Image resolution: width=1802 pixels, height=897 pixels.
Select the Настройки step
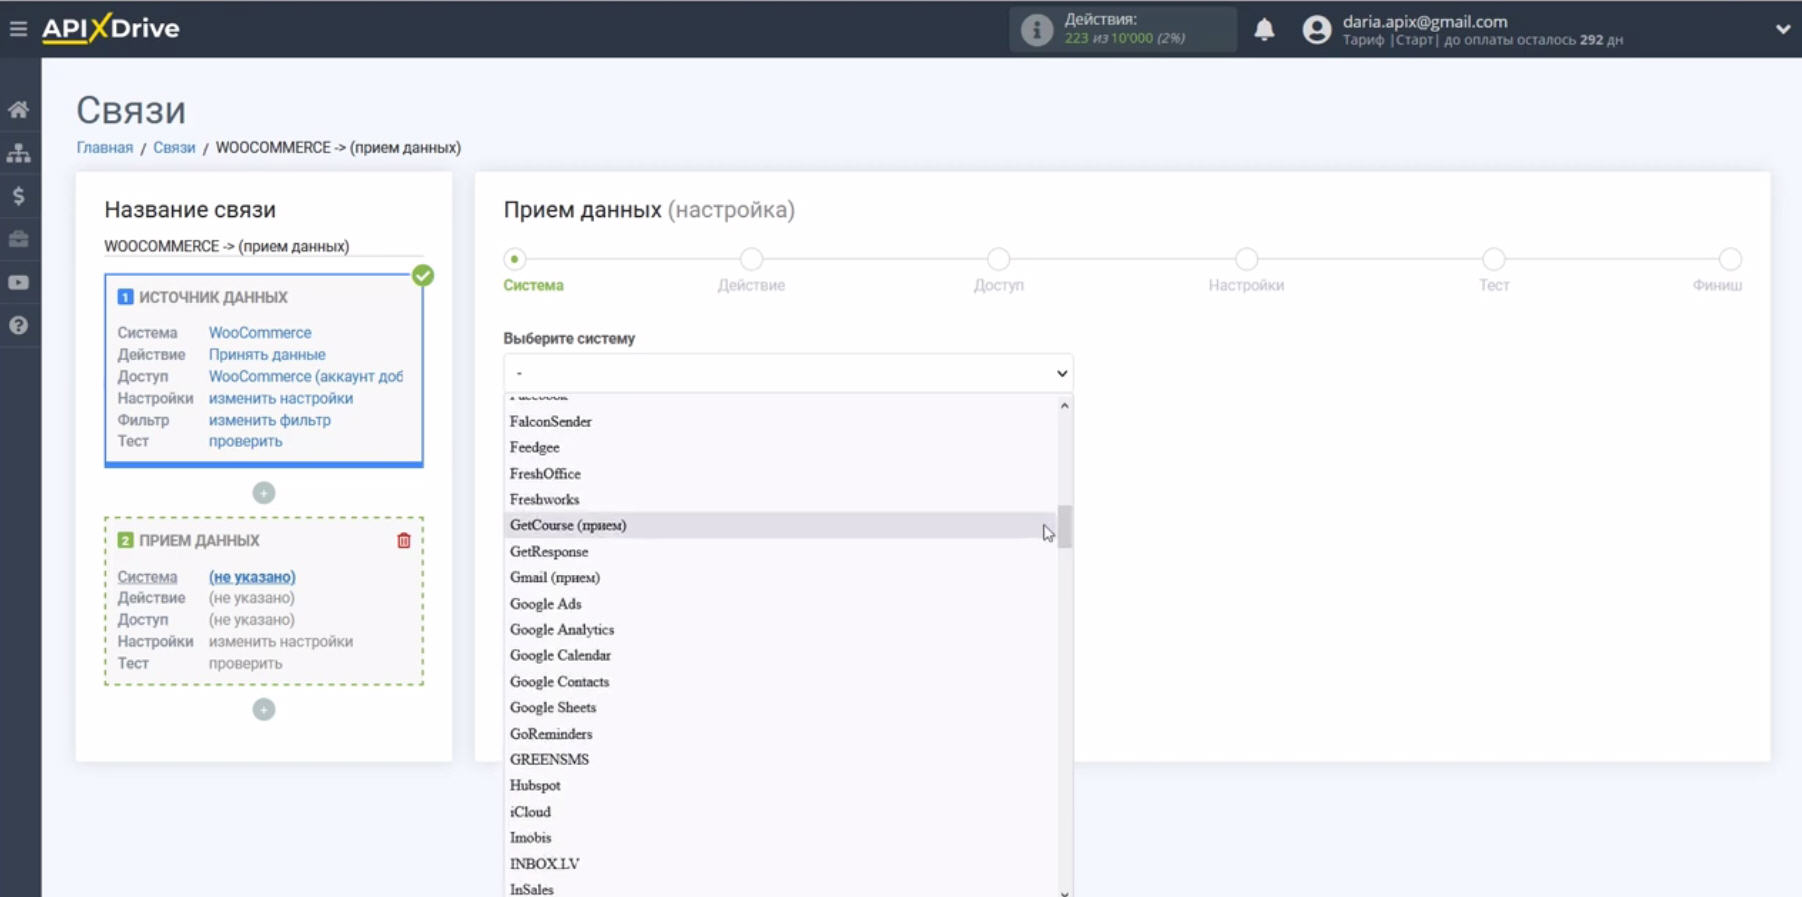1246,260
